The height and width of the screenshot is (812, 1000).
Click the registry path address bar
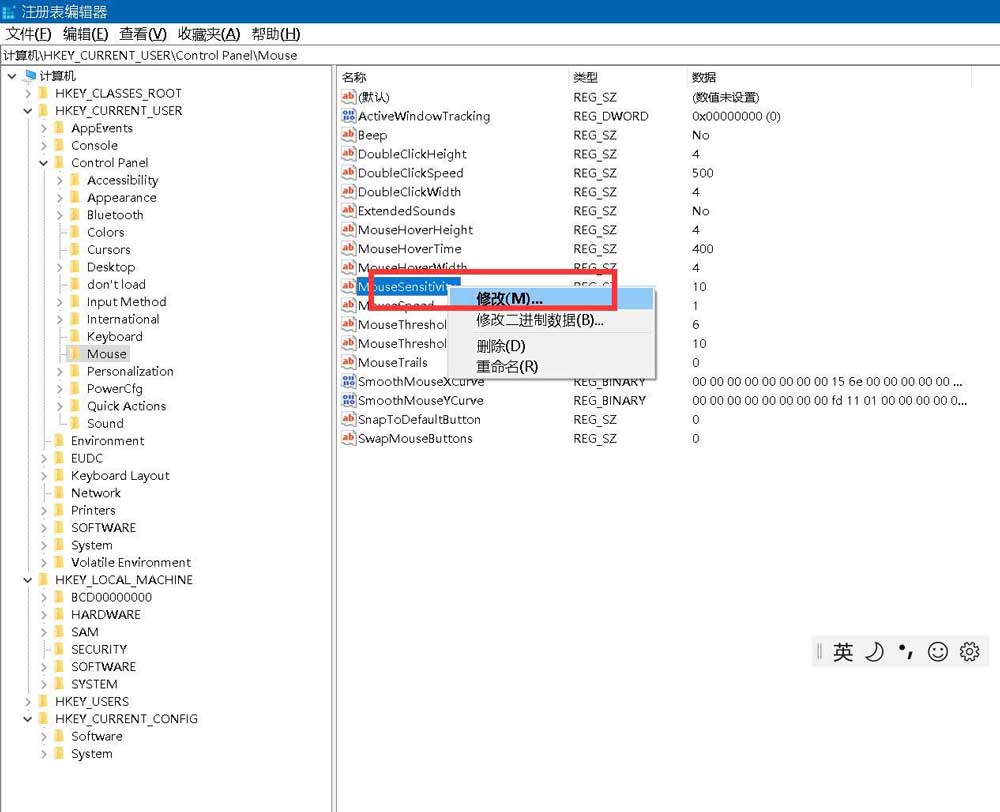pos(500,55)
